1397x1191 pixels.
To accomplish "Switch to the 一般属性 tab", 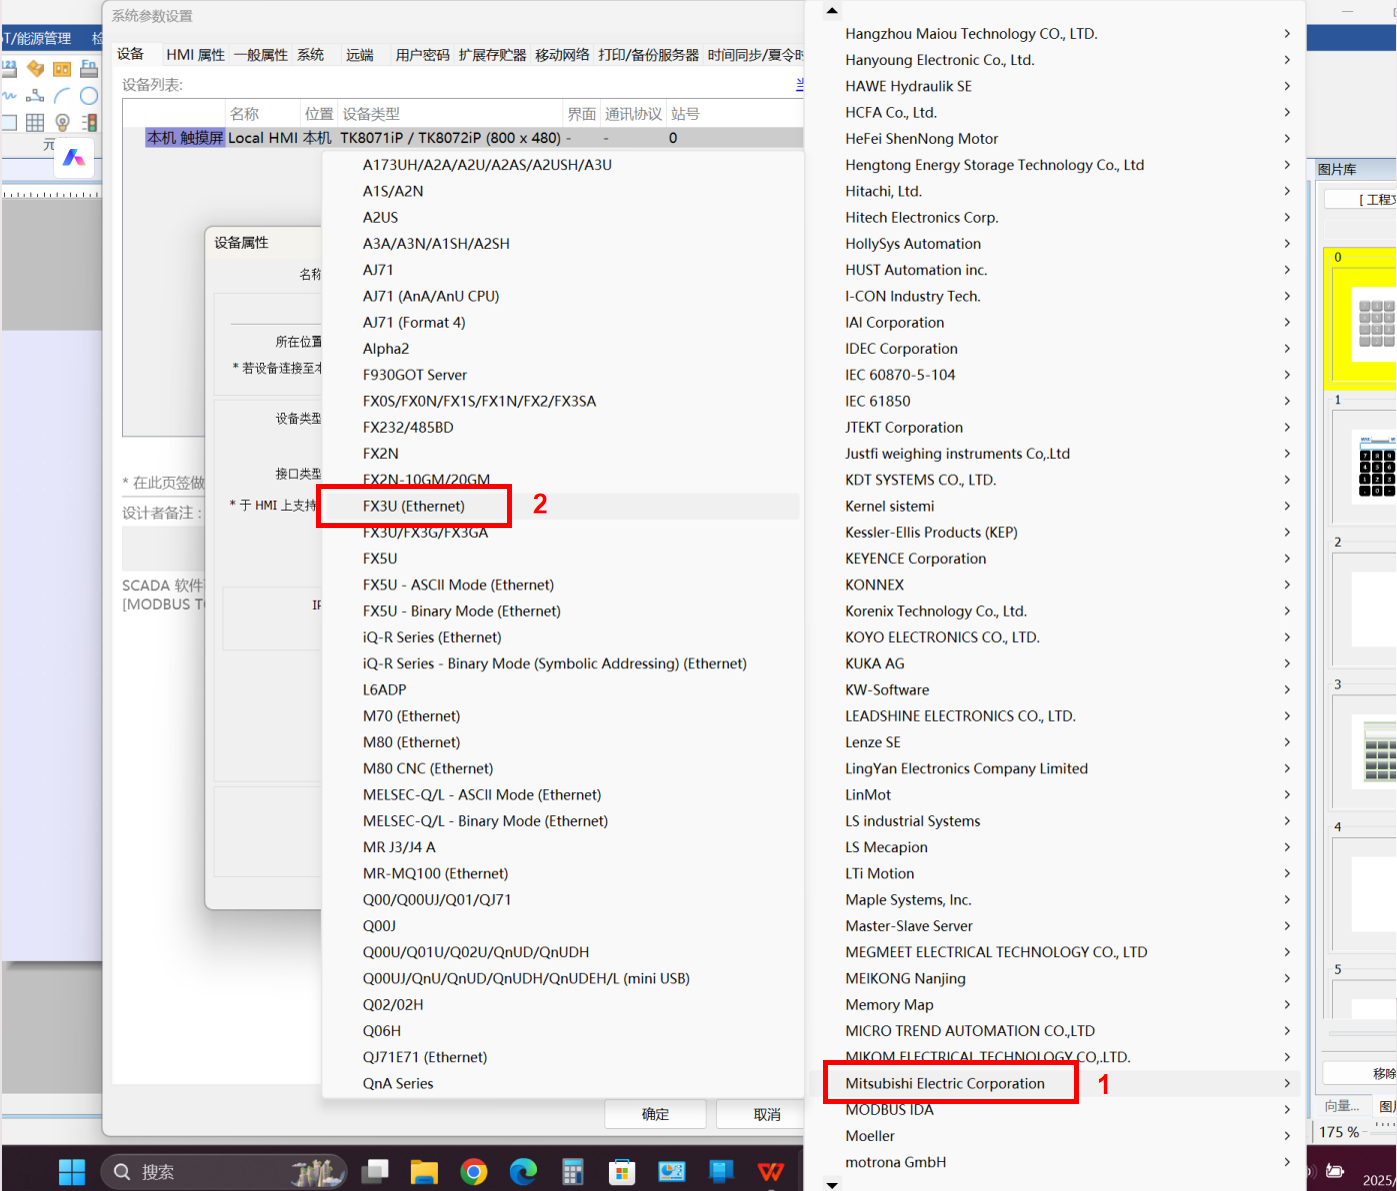I will 261,55.
